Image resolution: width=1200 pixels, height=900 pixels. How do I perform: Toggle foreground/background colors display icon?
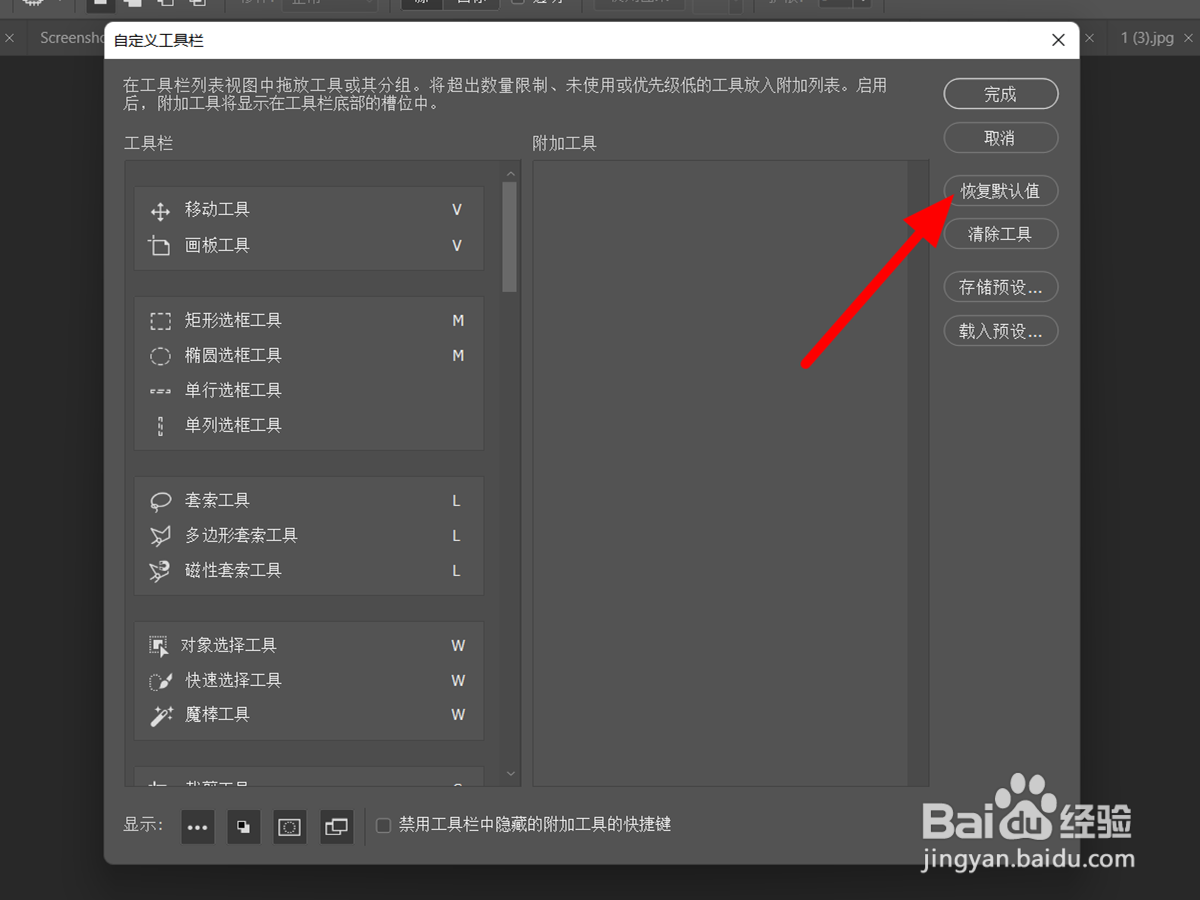[244, 827]
